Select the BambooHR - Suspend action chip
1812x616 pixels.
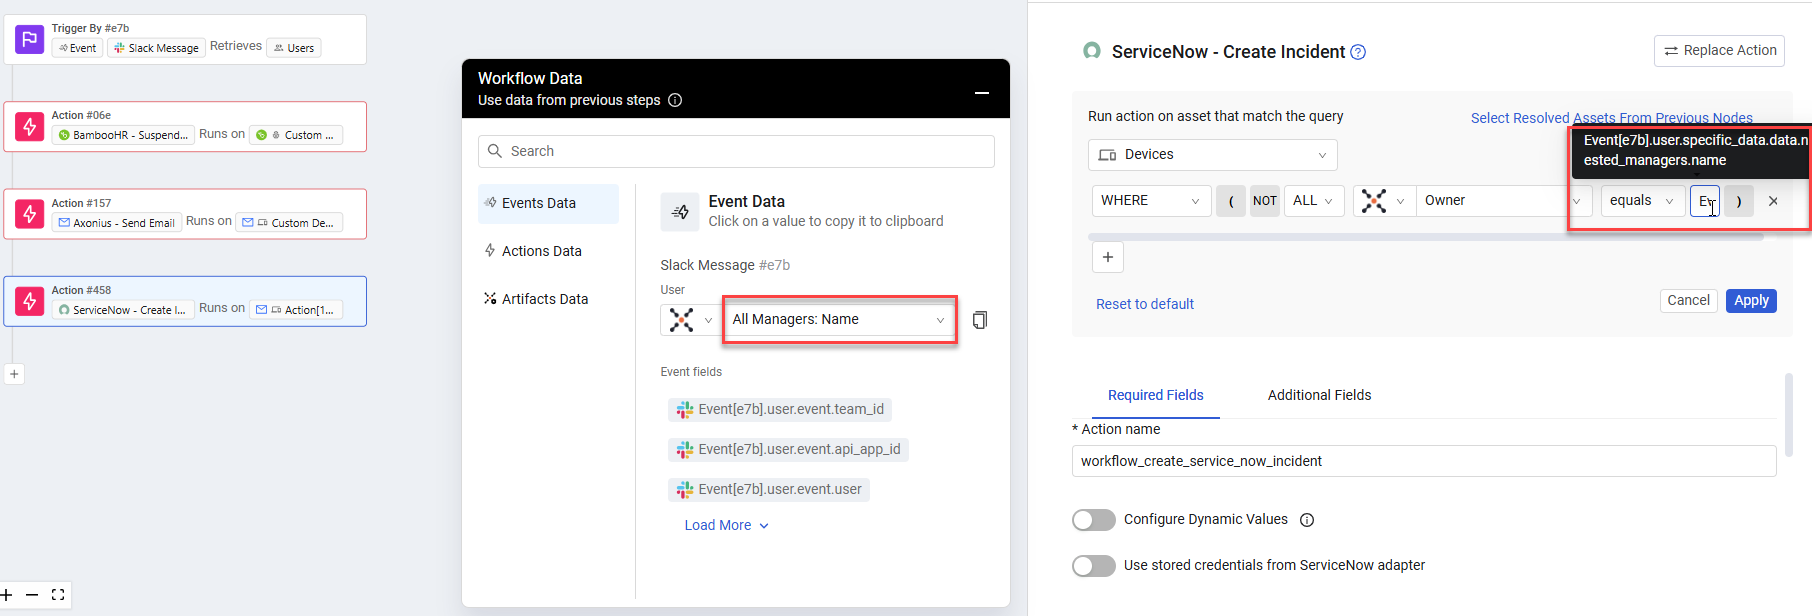pyautogui.click(x=123, y=135)
